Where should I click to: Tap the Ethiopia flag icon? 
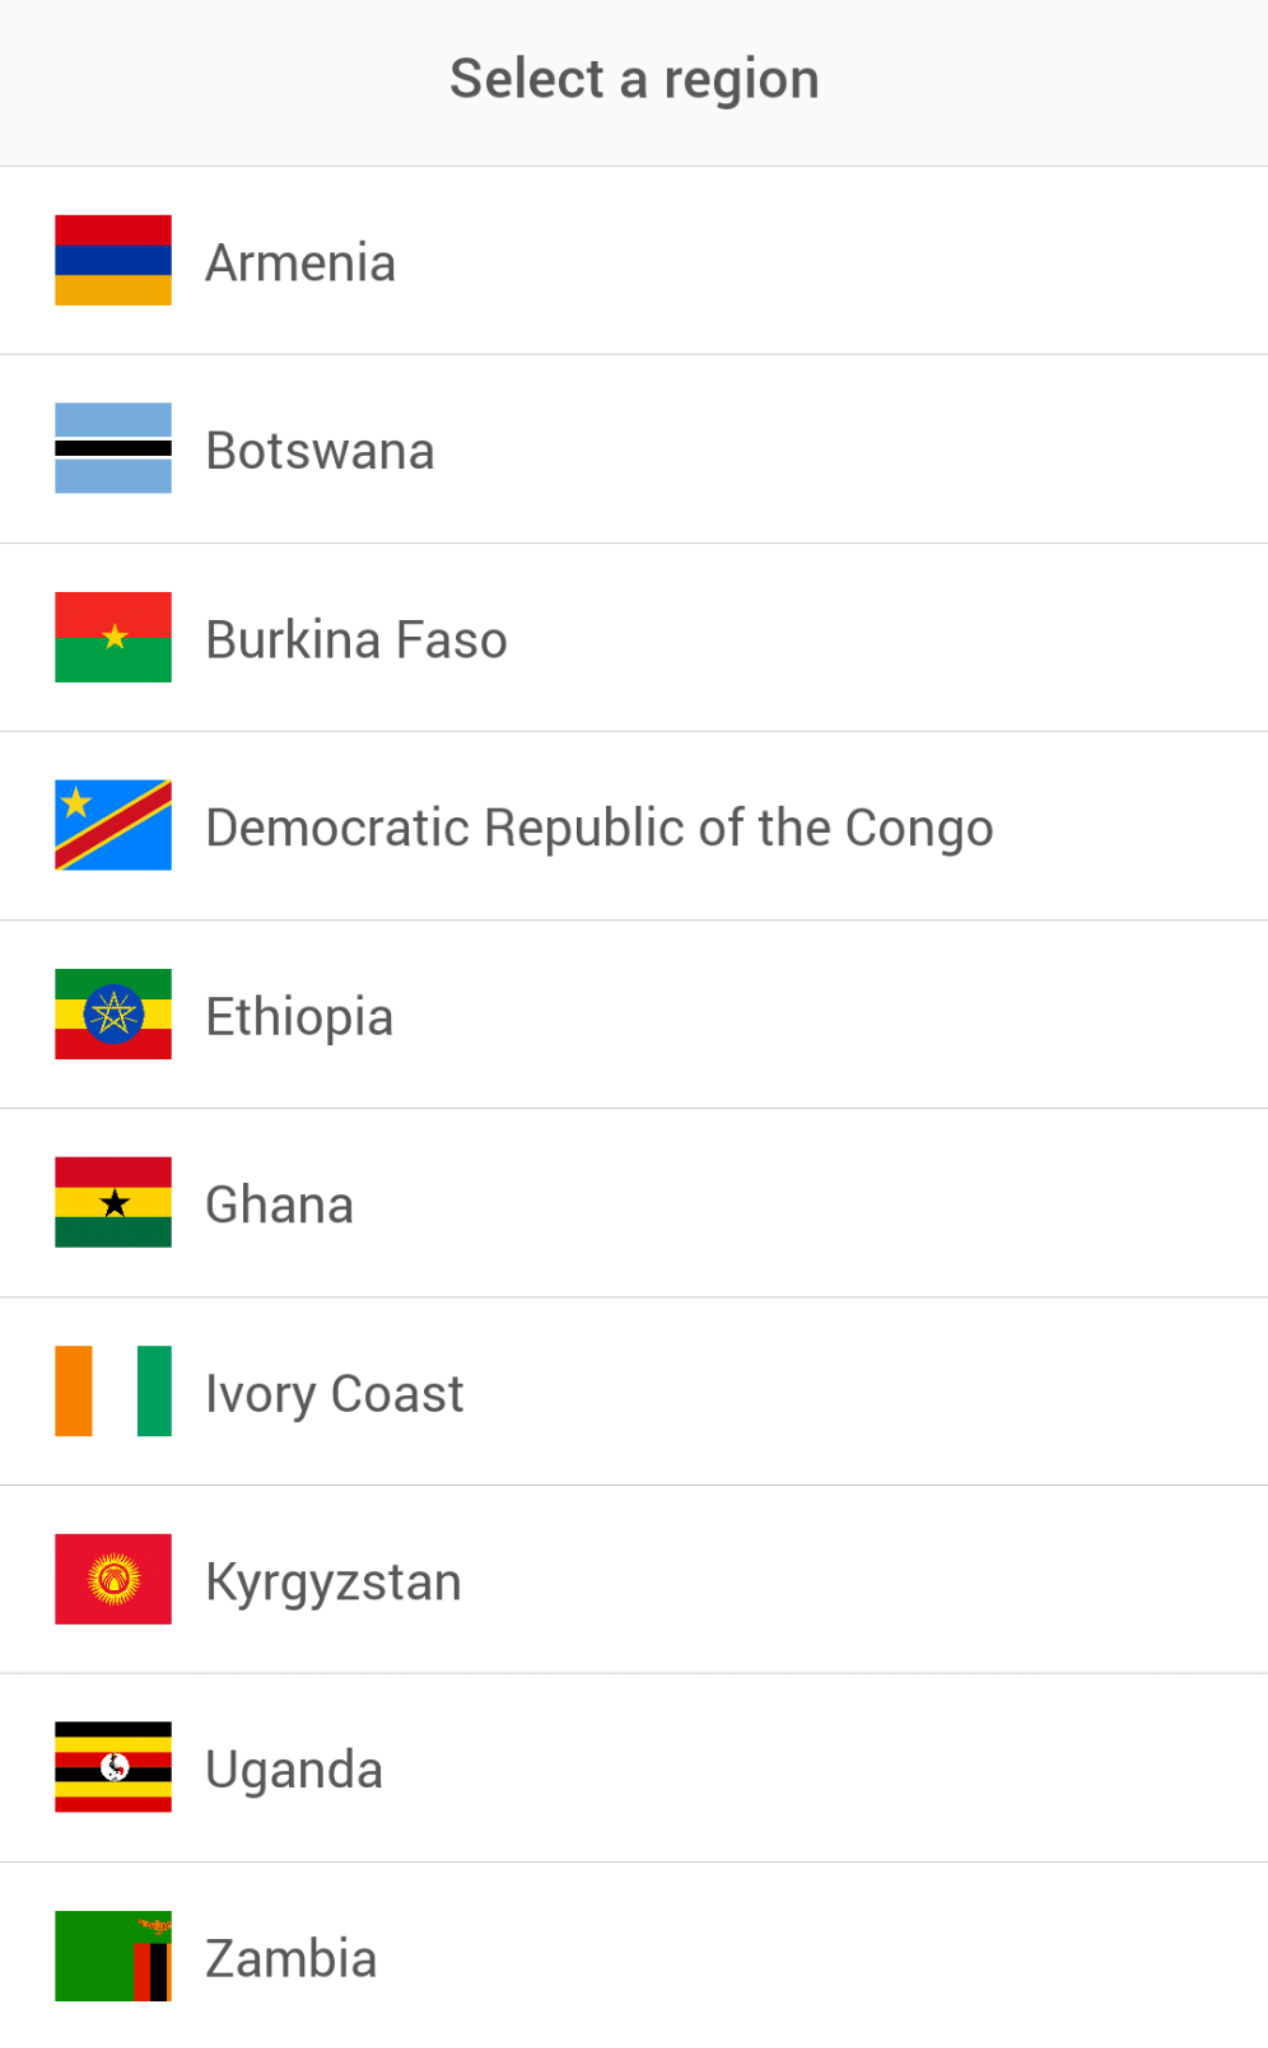113,1014
